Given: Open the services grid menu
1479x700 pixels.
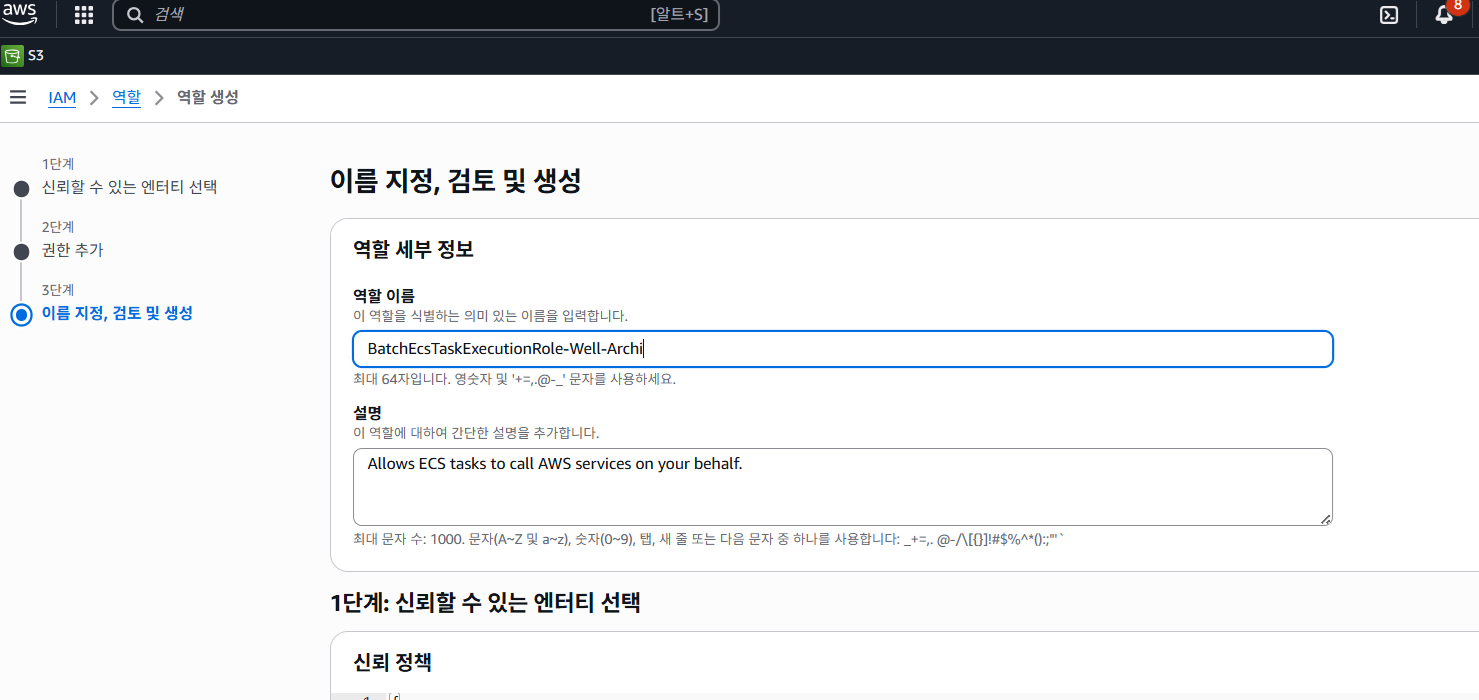Looking at the screenshot, I should [x=84, y=15].
